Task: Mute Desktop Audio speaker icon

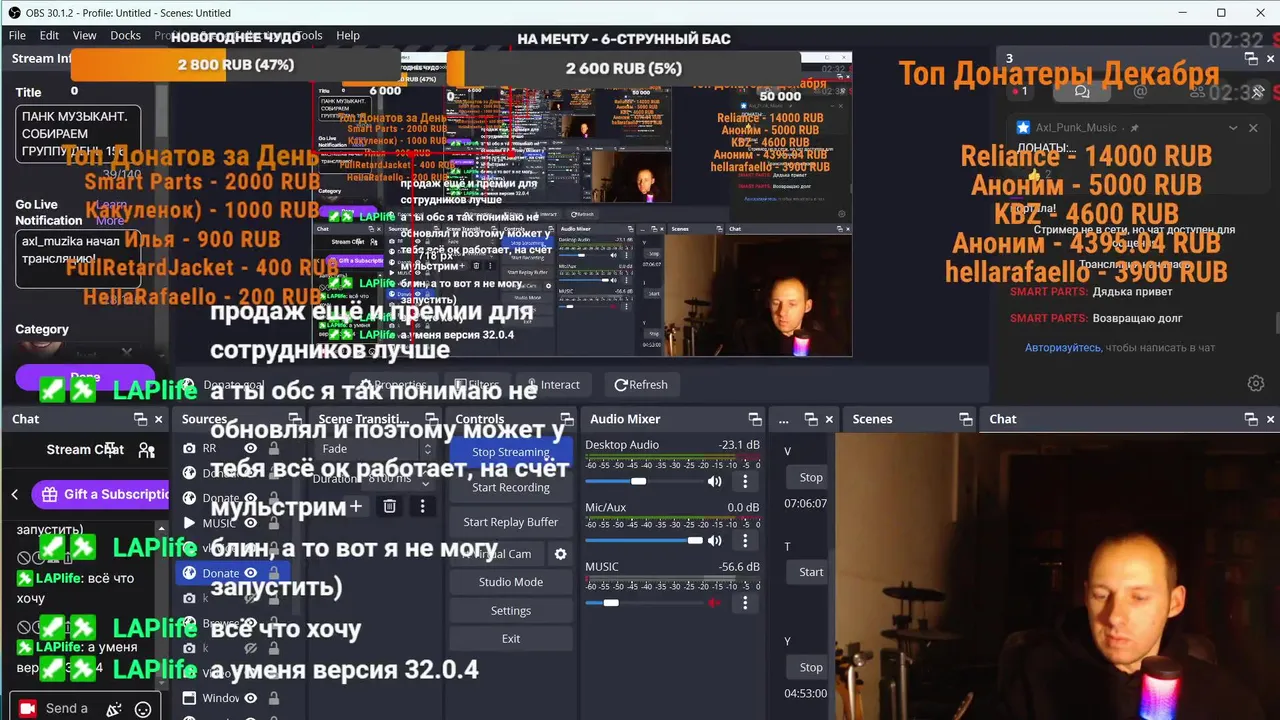Action: (x=714, y=481)
